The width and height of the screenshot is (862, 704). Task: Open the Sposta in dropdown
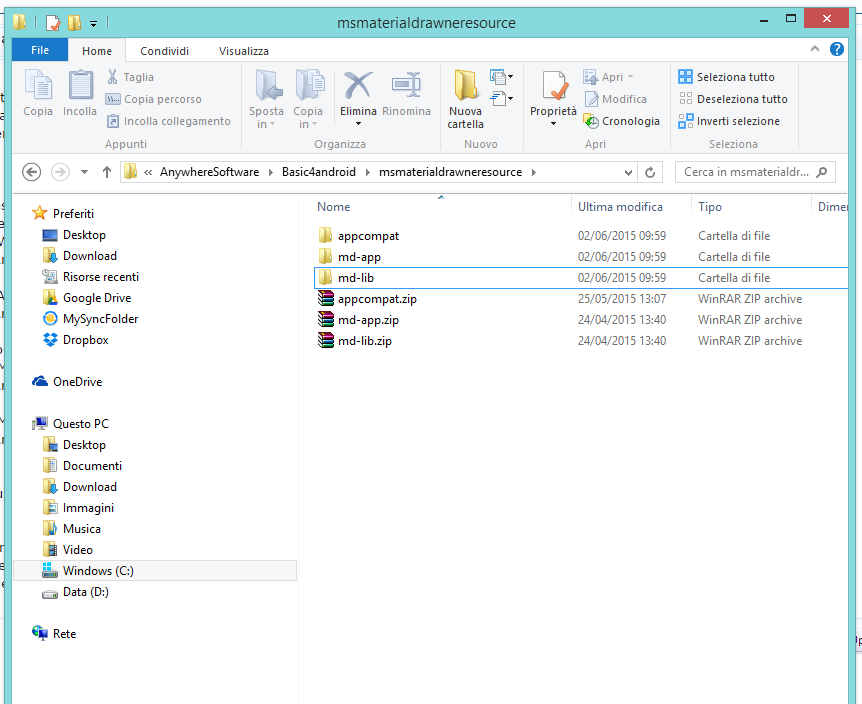[x=266, y=99]
